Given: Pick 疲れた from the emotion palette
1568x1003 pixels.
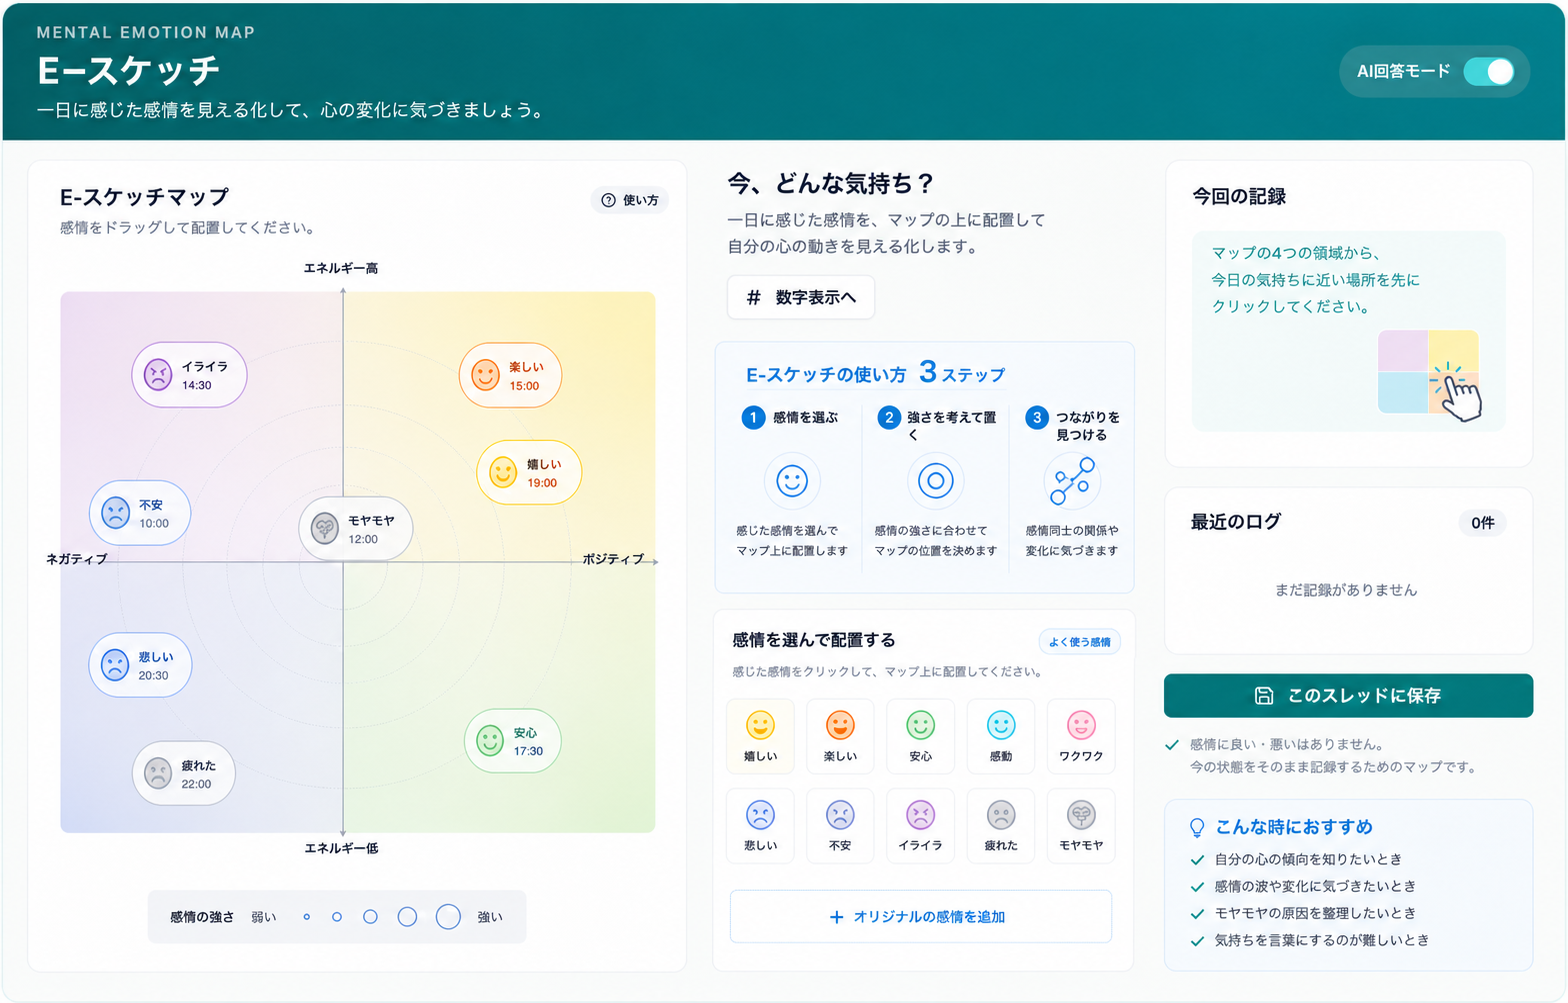Looking at the screenshot, I should (x=1001, y=825).
